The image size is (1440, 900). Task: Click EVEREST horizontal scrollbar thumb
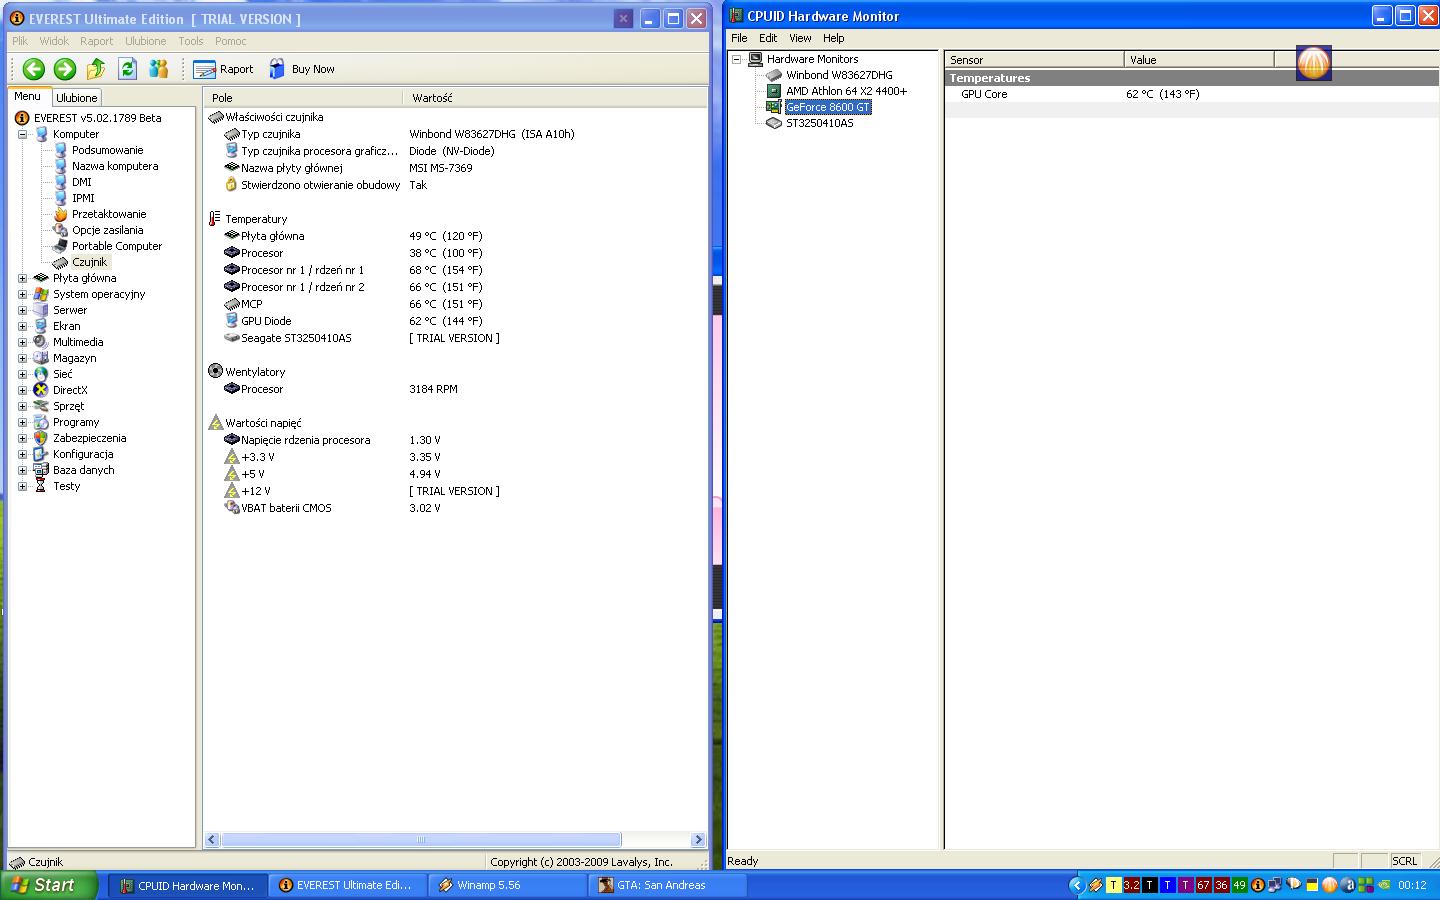pyautogui.click(x=421, y=840)
